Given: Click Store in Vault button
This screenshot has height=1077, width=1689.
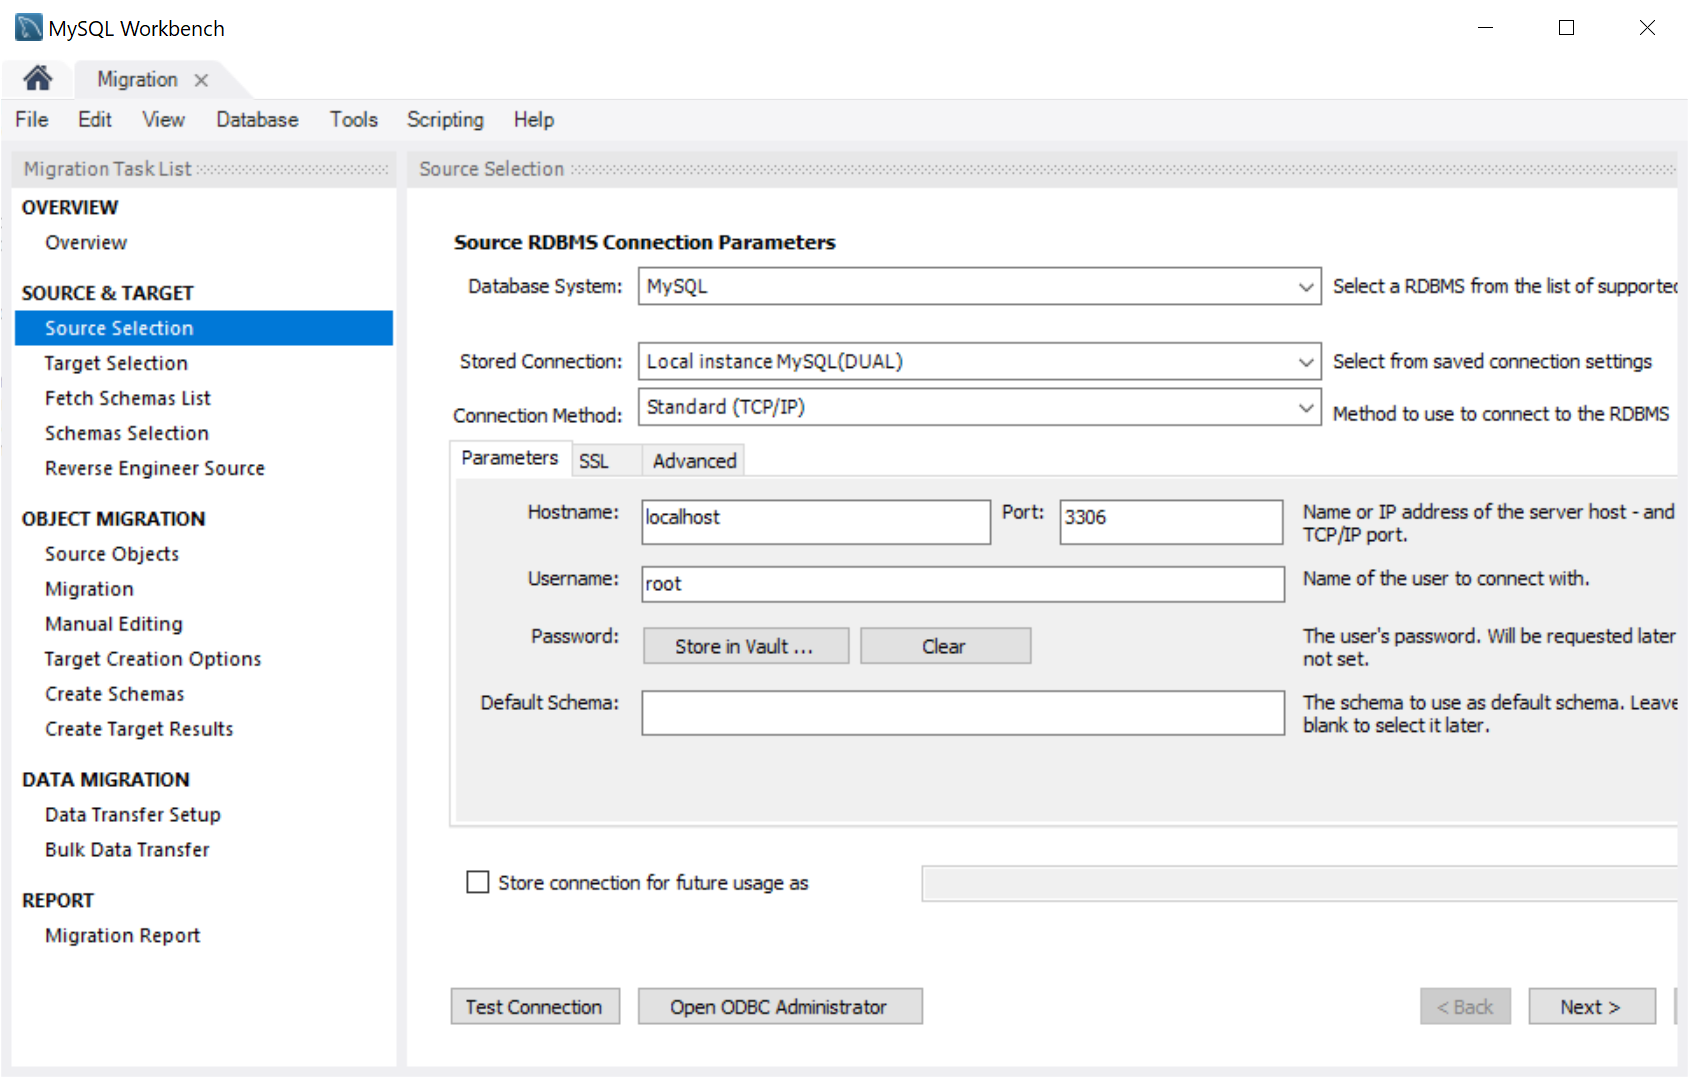Looking at the screenshot, I should tap(745, 646).
